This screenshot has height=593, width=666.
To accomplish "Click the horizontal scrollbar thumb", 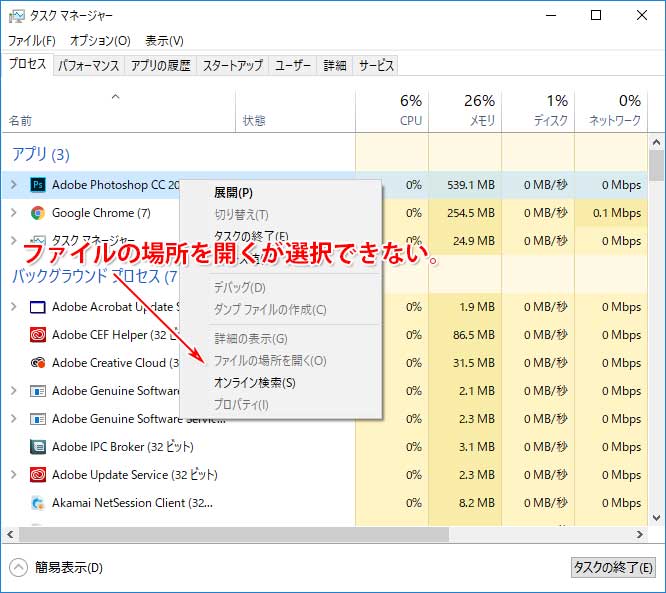I will coord(234,535).
